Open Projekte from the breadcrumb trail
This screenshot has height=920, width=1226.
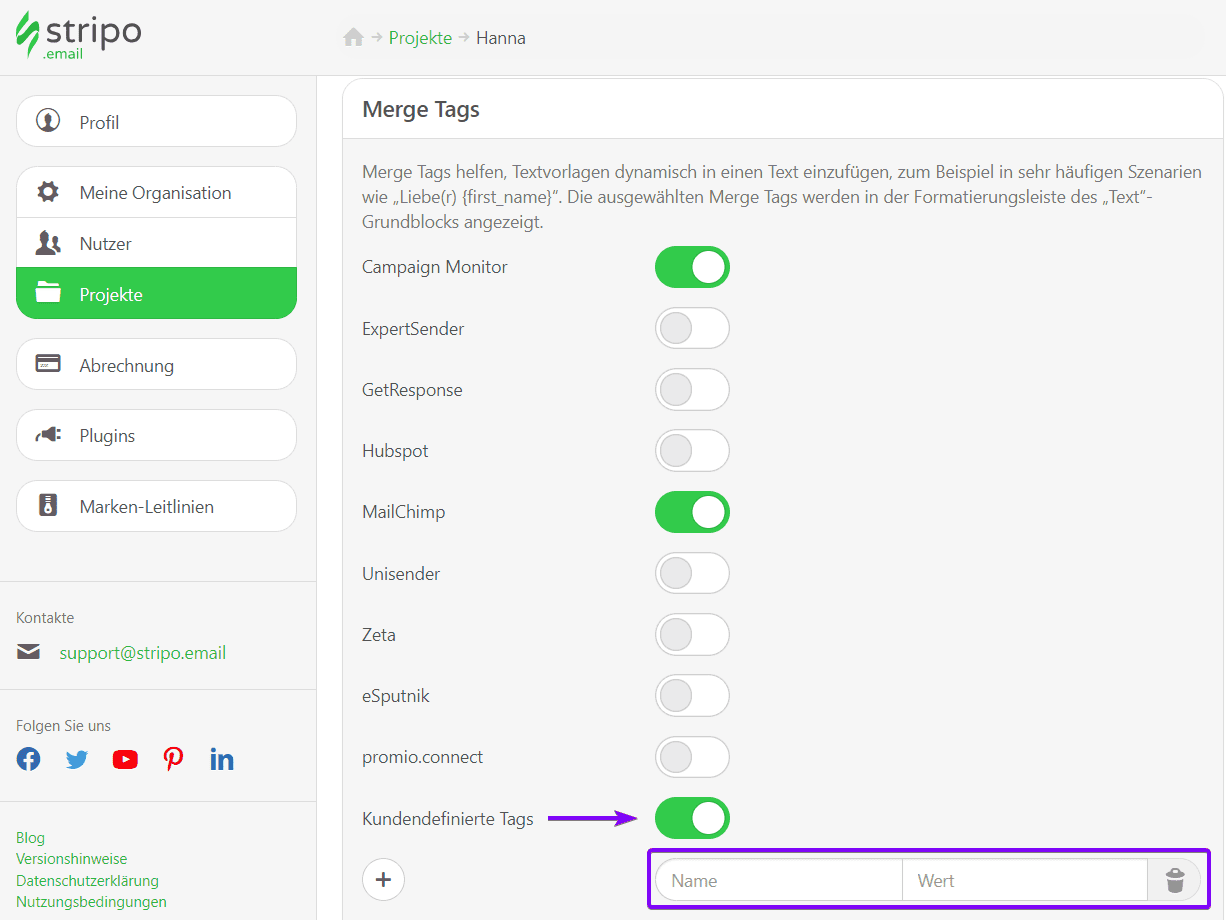pyautogui.click(x=420, y=37)
